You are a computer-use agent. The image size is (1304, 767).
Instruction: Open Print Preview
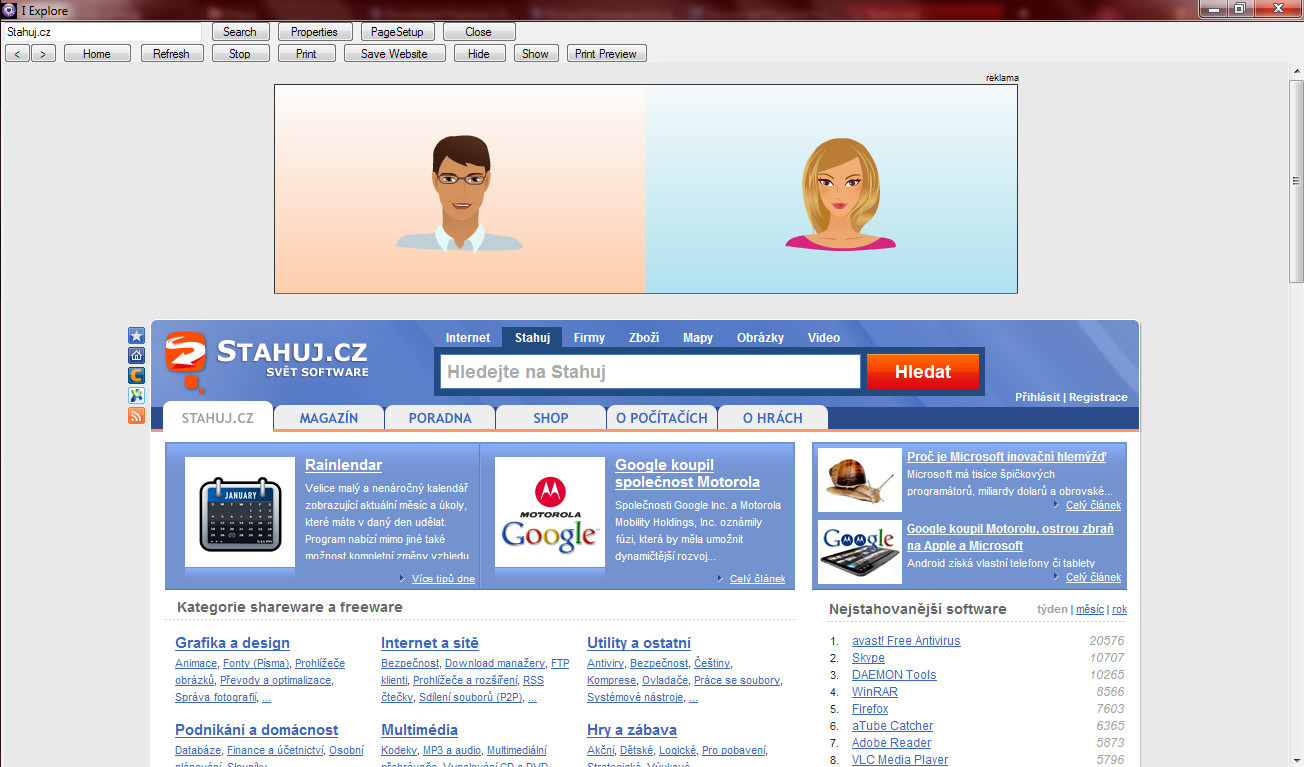606,54
